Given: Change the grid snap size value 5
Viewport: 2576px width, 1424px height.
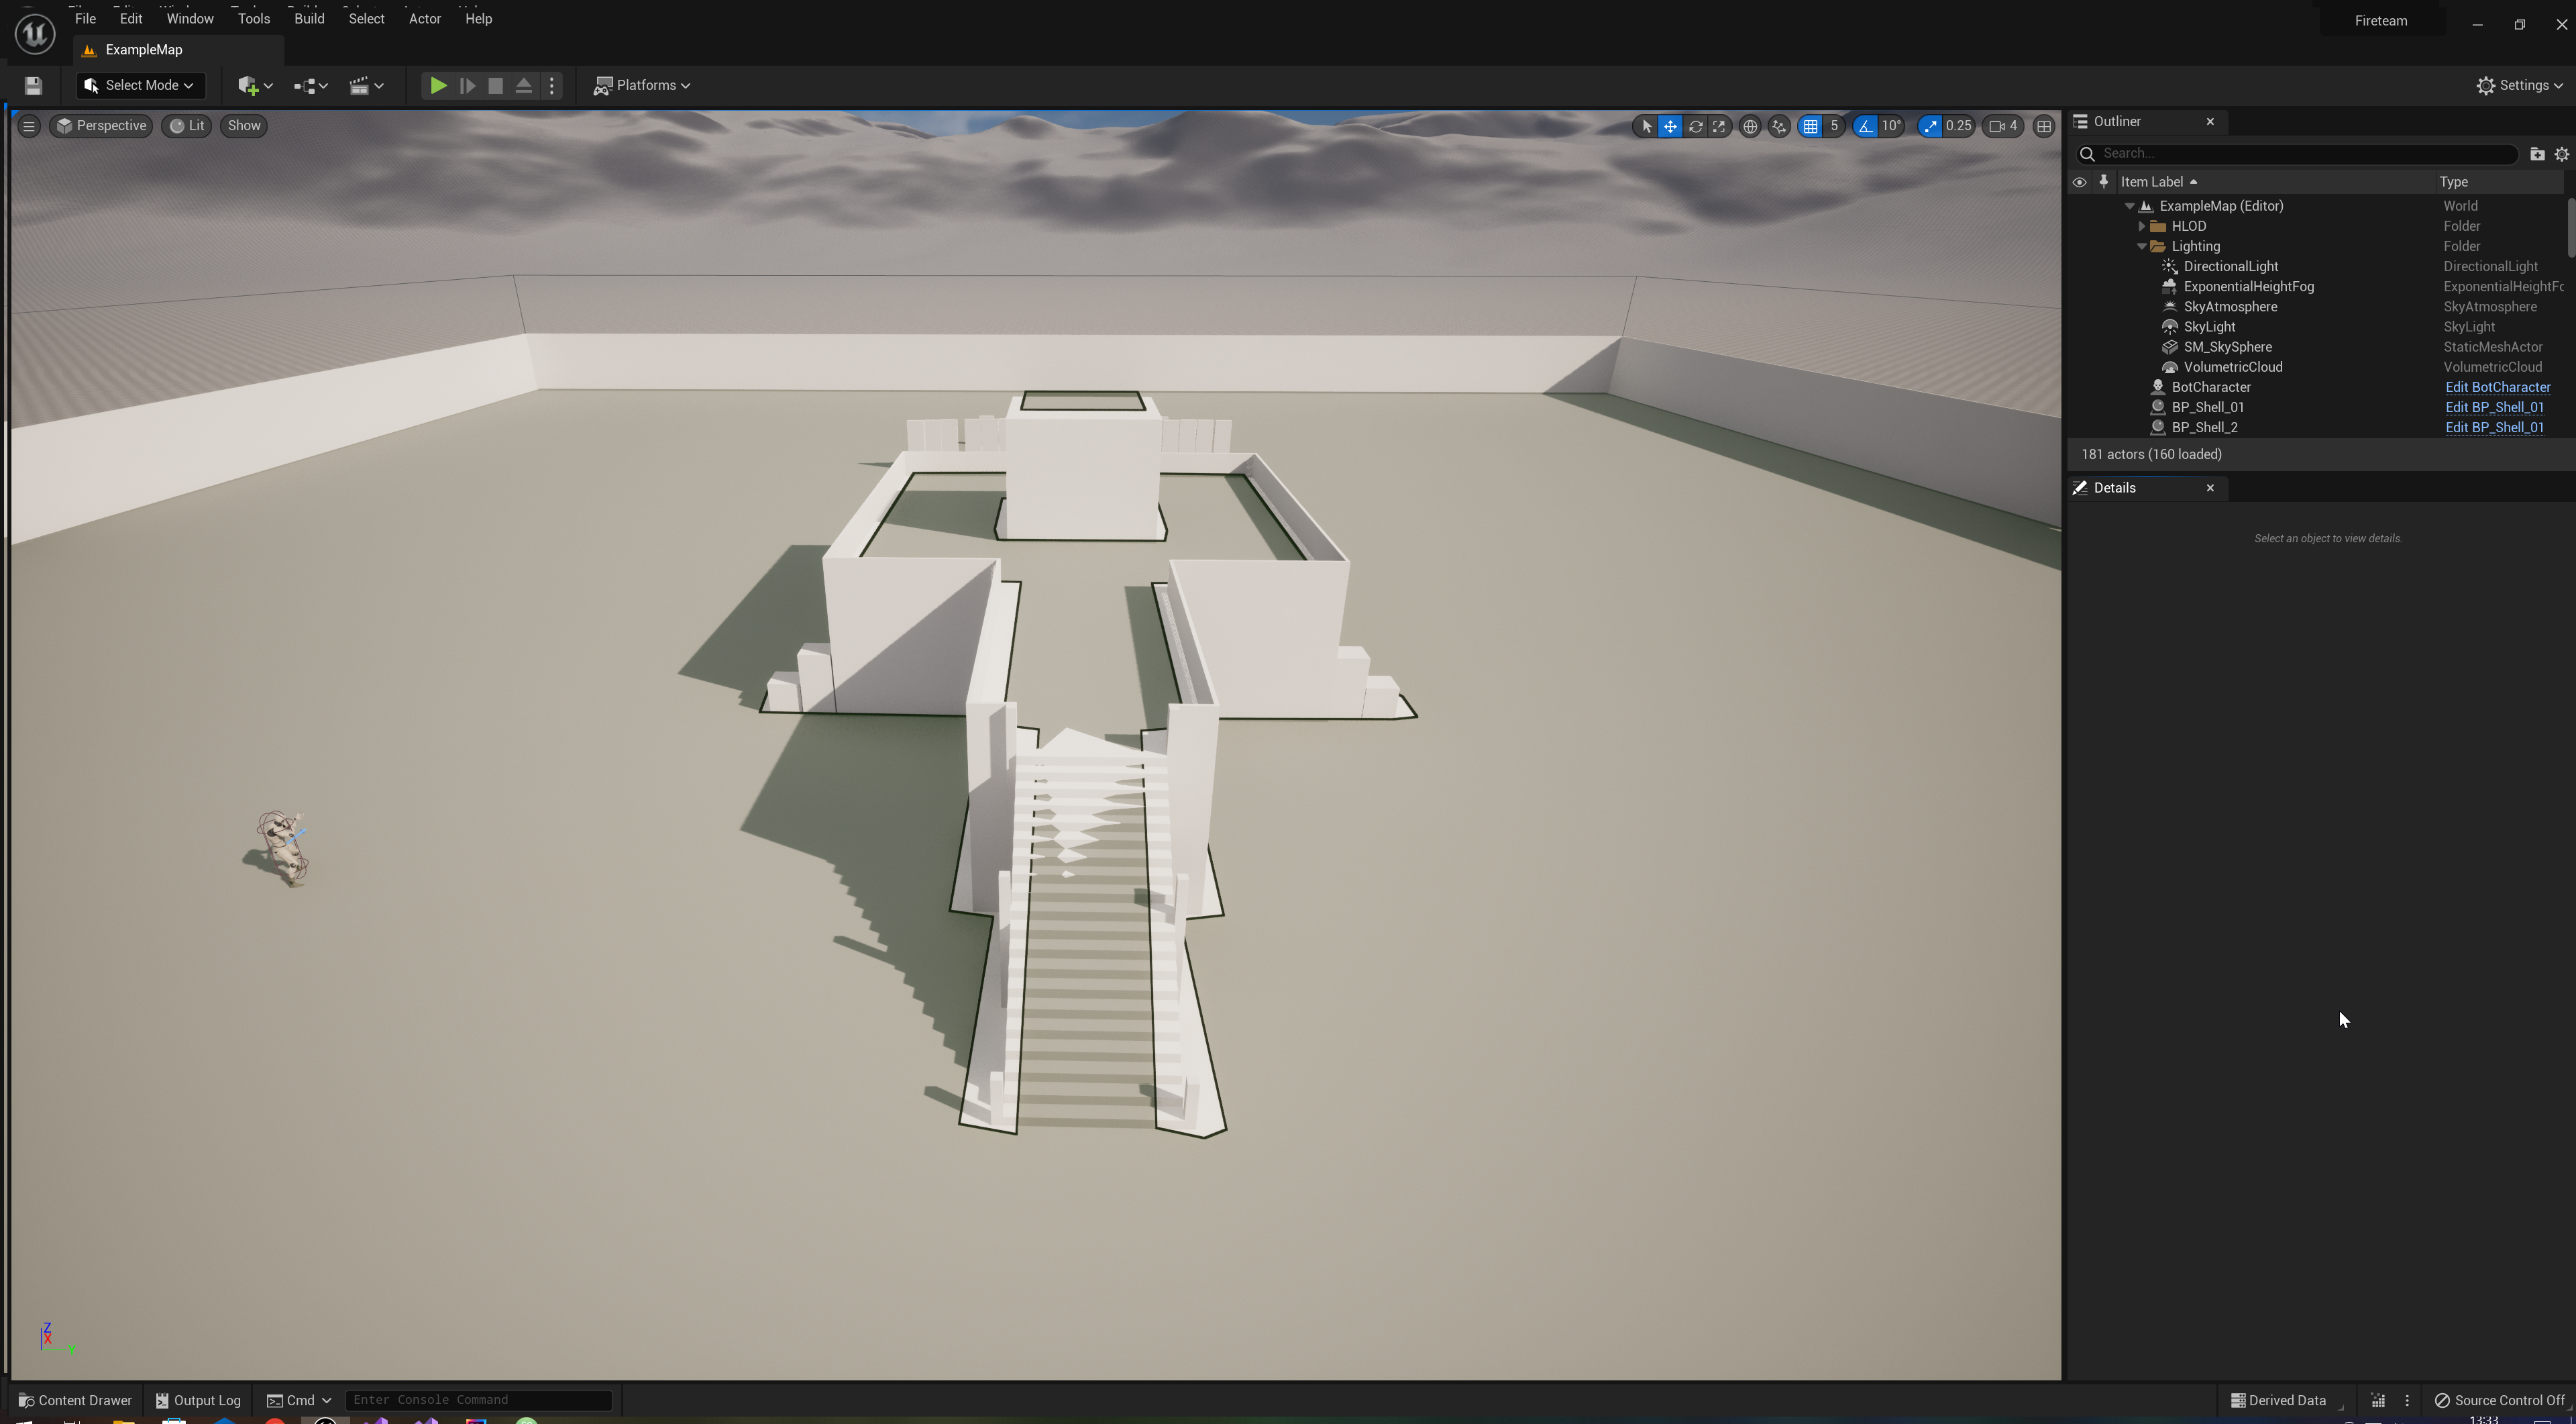Looking at the screenshot, I should (1834, 126).
